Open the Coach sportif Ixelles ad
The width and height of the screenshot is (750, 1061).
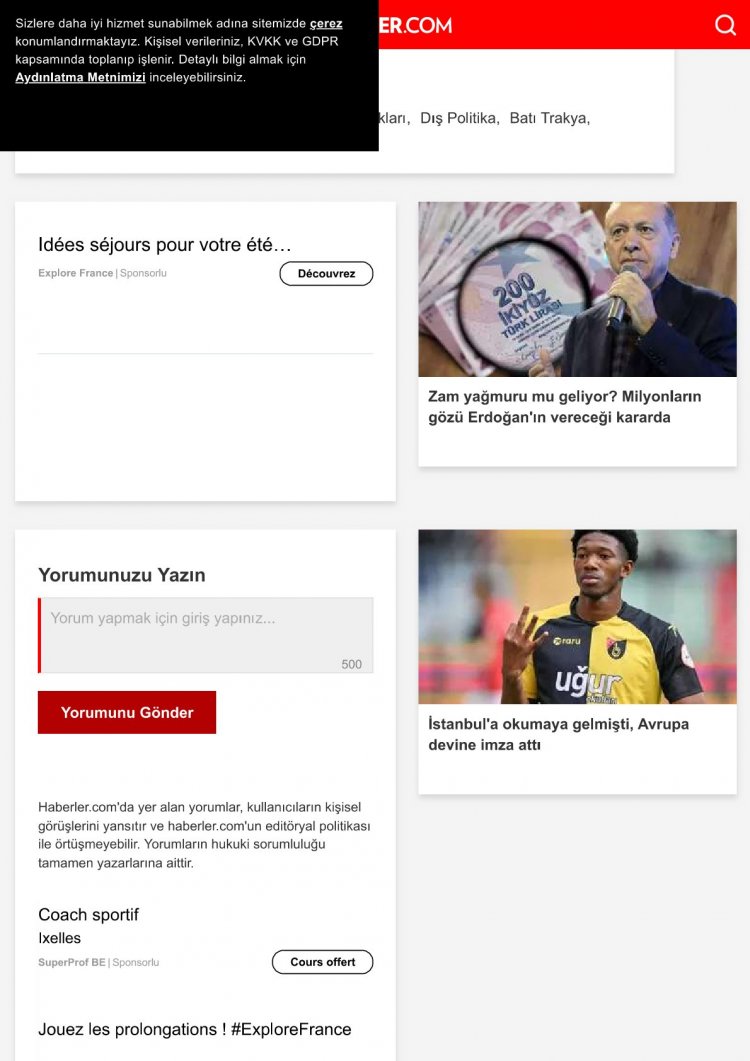88,926
